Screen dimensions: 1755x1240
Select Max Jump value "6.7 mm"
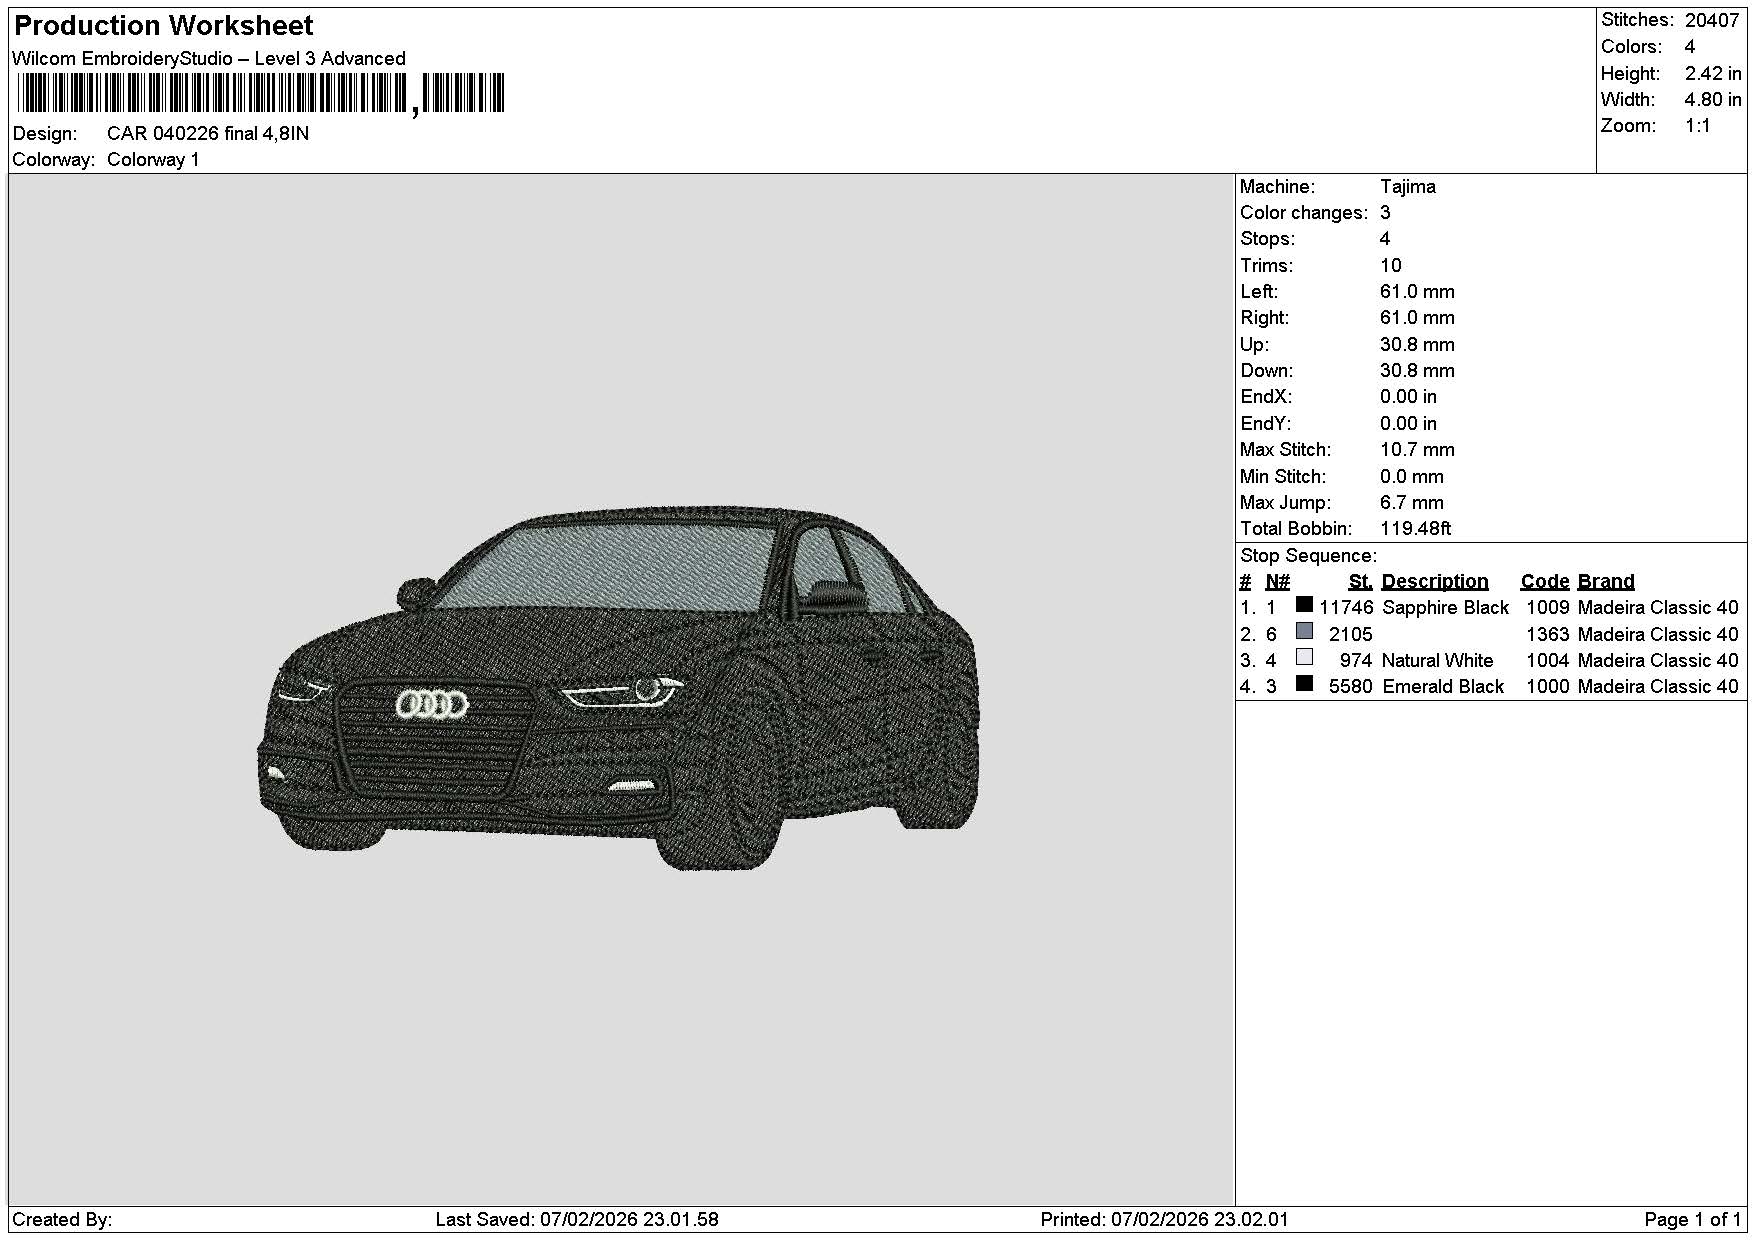(x=1412, y=502)
